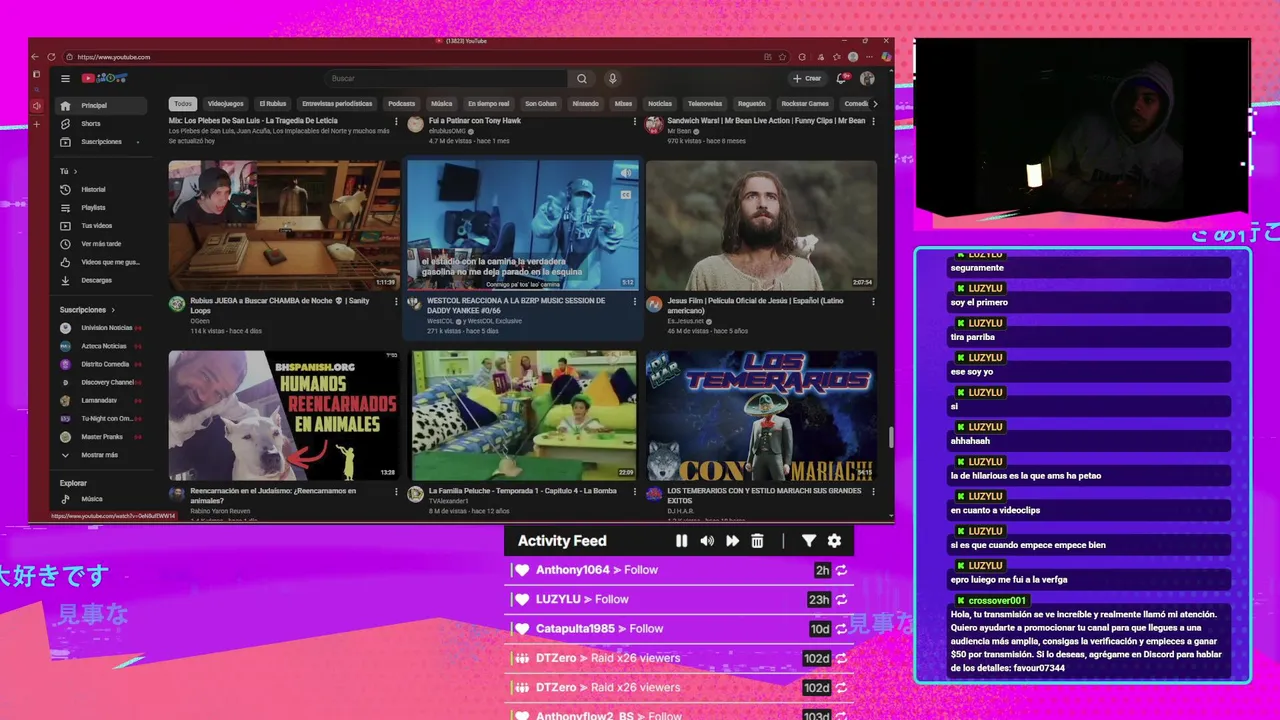Pause the Activity Feed
The width and height of the screenshot is (1280, 720).
(681, 541)
